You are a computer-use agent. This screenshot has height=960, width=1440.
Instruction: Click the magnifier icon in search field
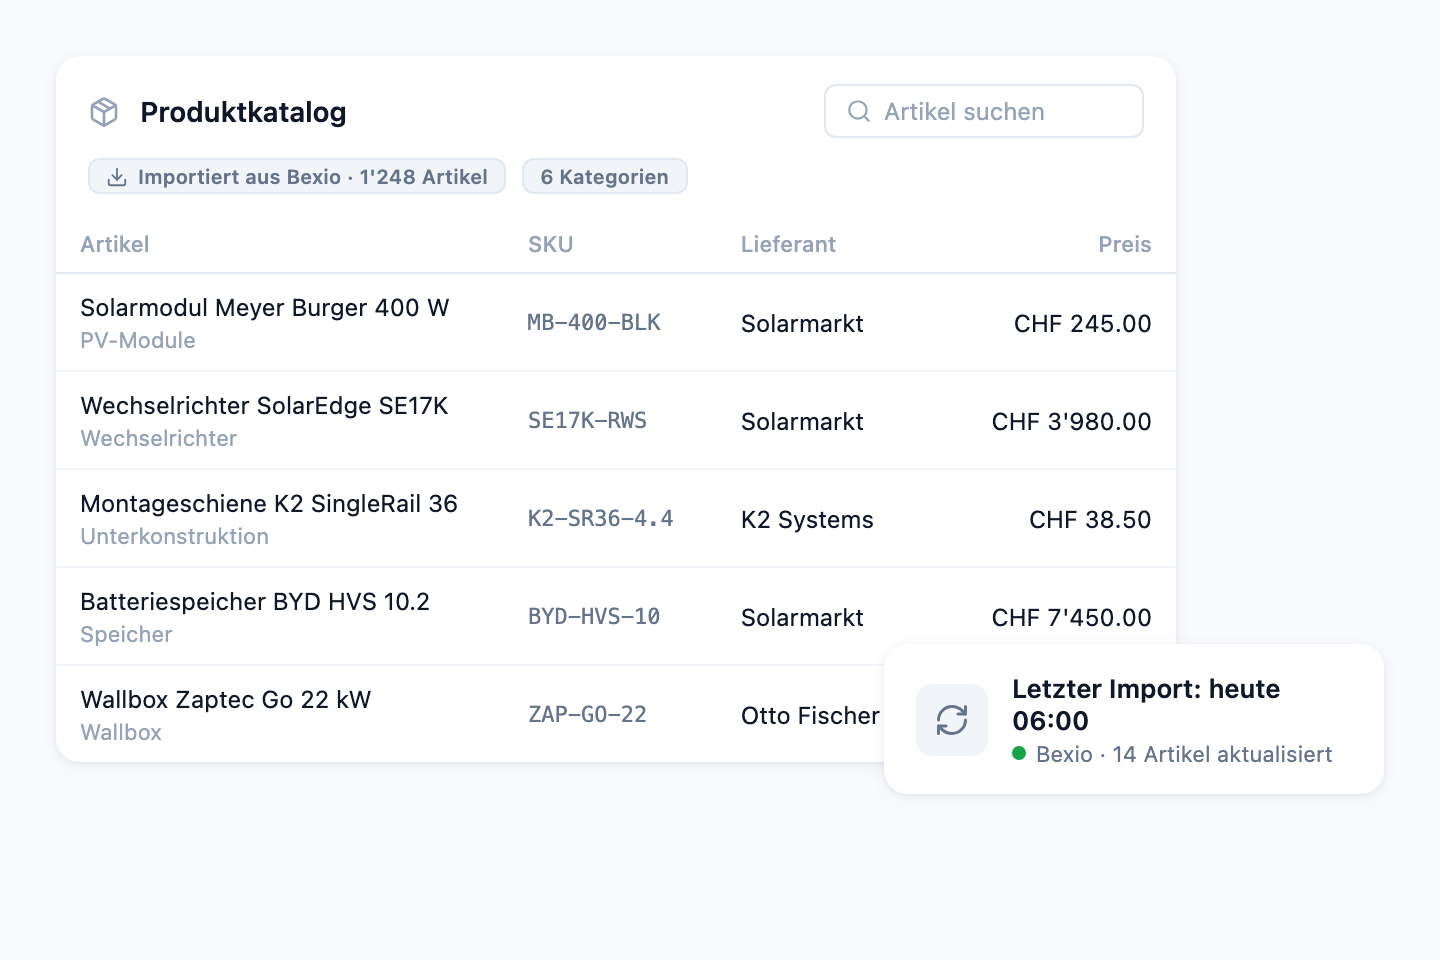coord(859,111)
